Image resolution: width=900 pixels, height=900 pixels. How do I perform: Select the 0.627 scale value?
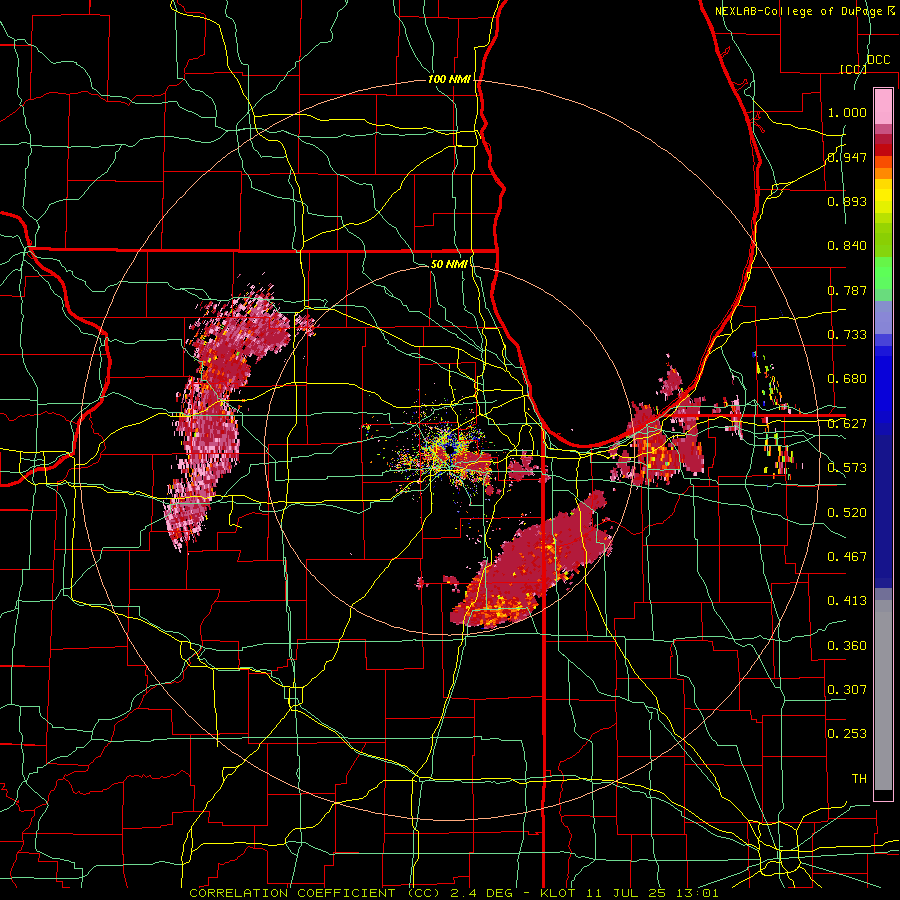coord(847,424)
